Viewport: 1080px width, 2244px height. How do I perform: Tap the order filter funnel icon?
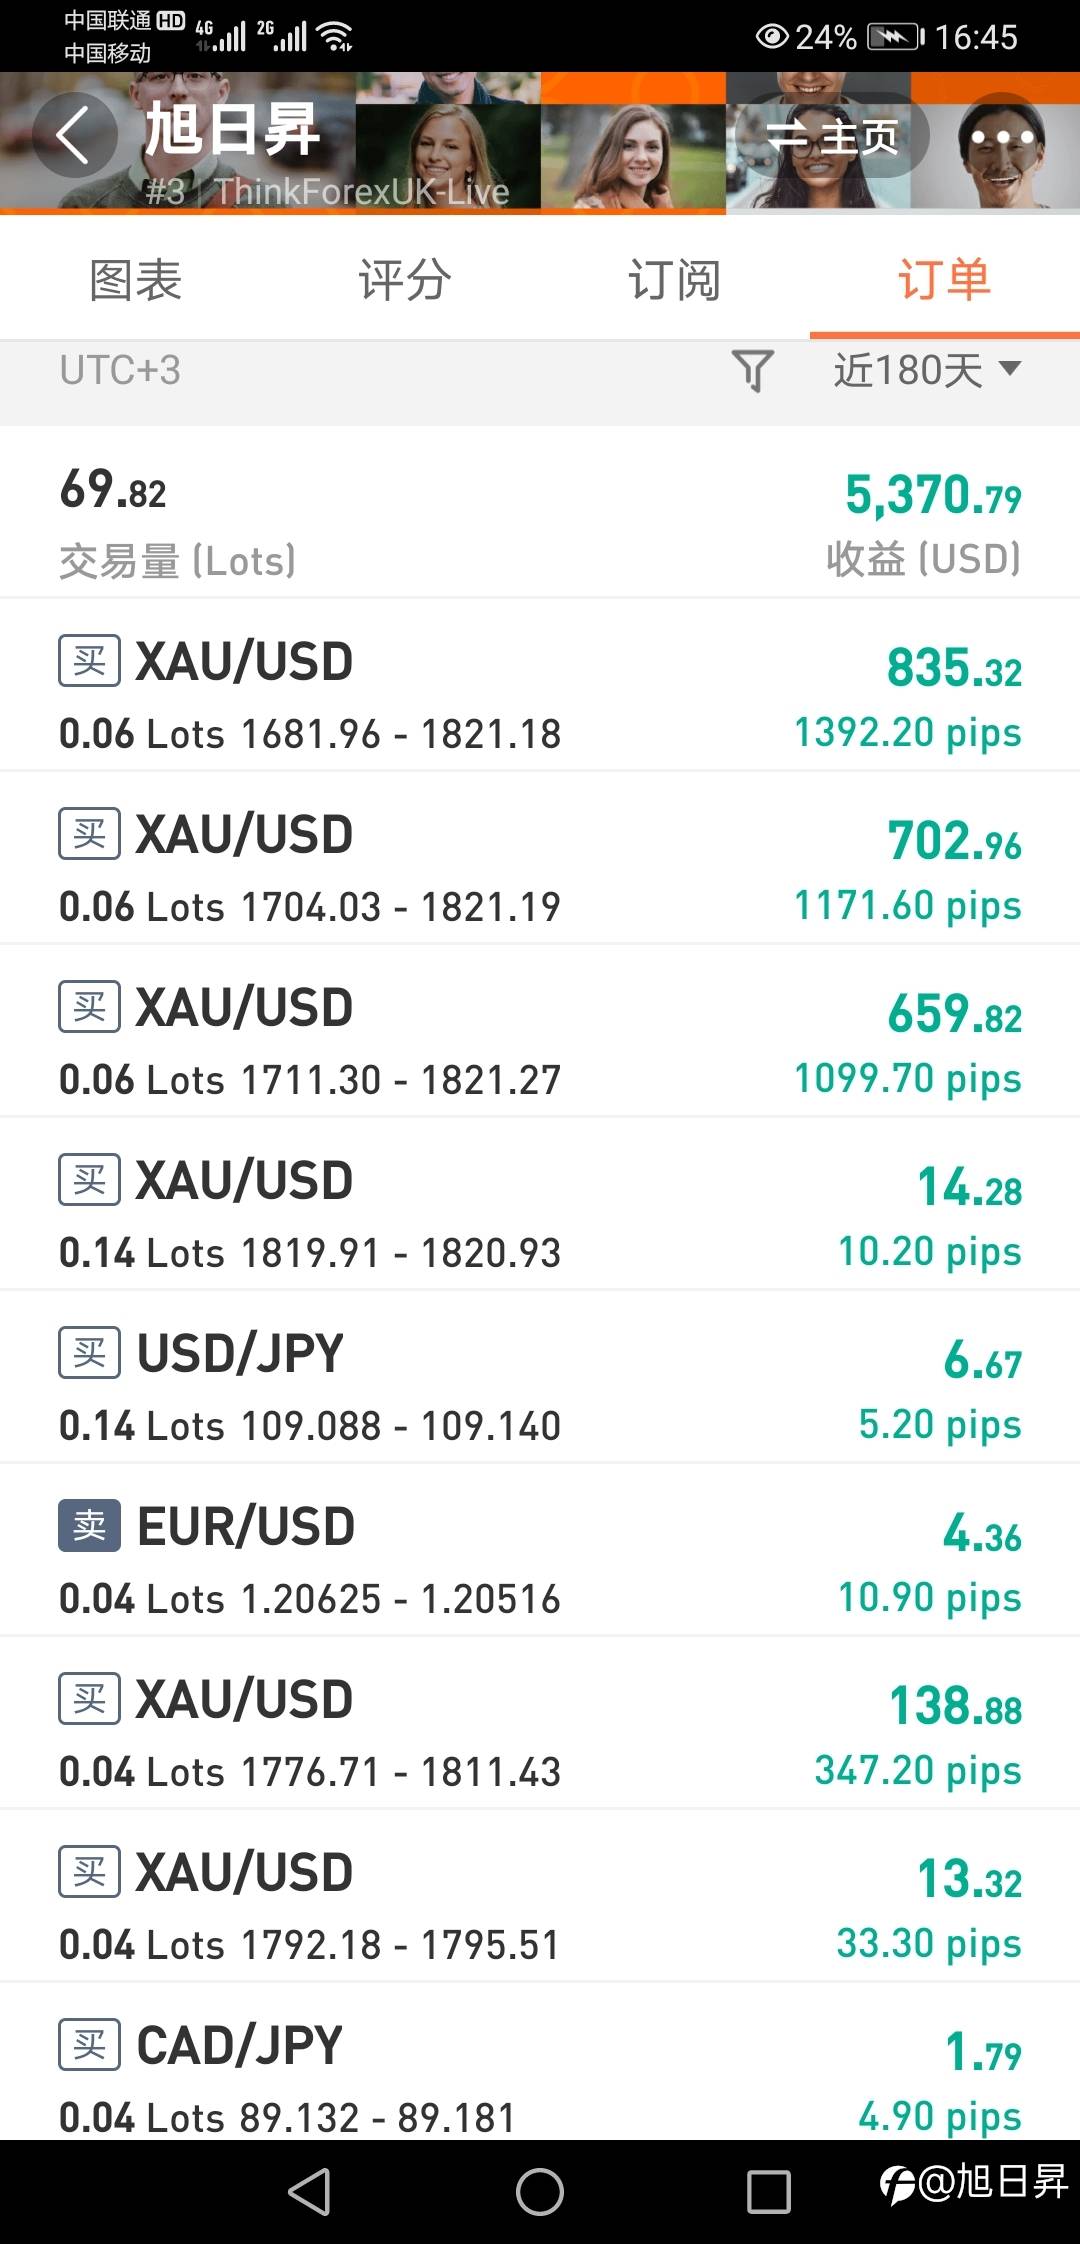pyautogui.click(x=752, y=371)
